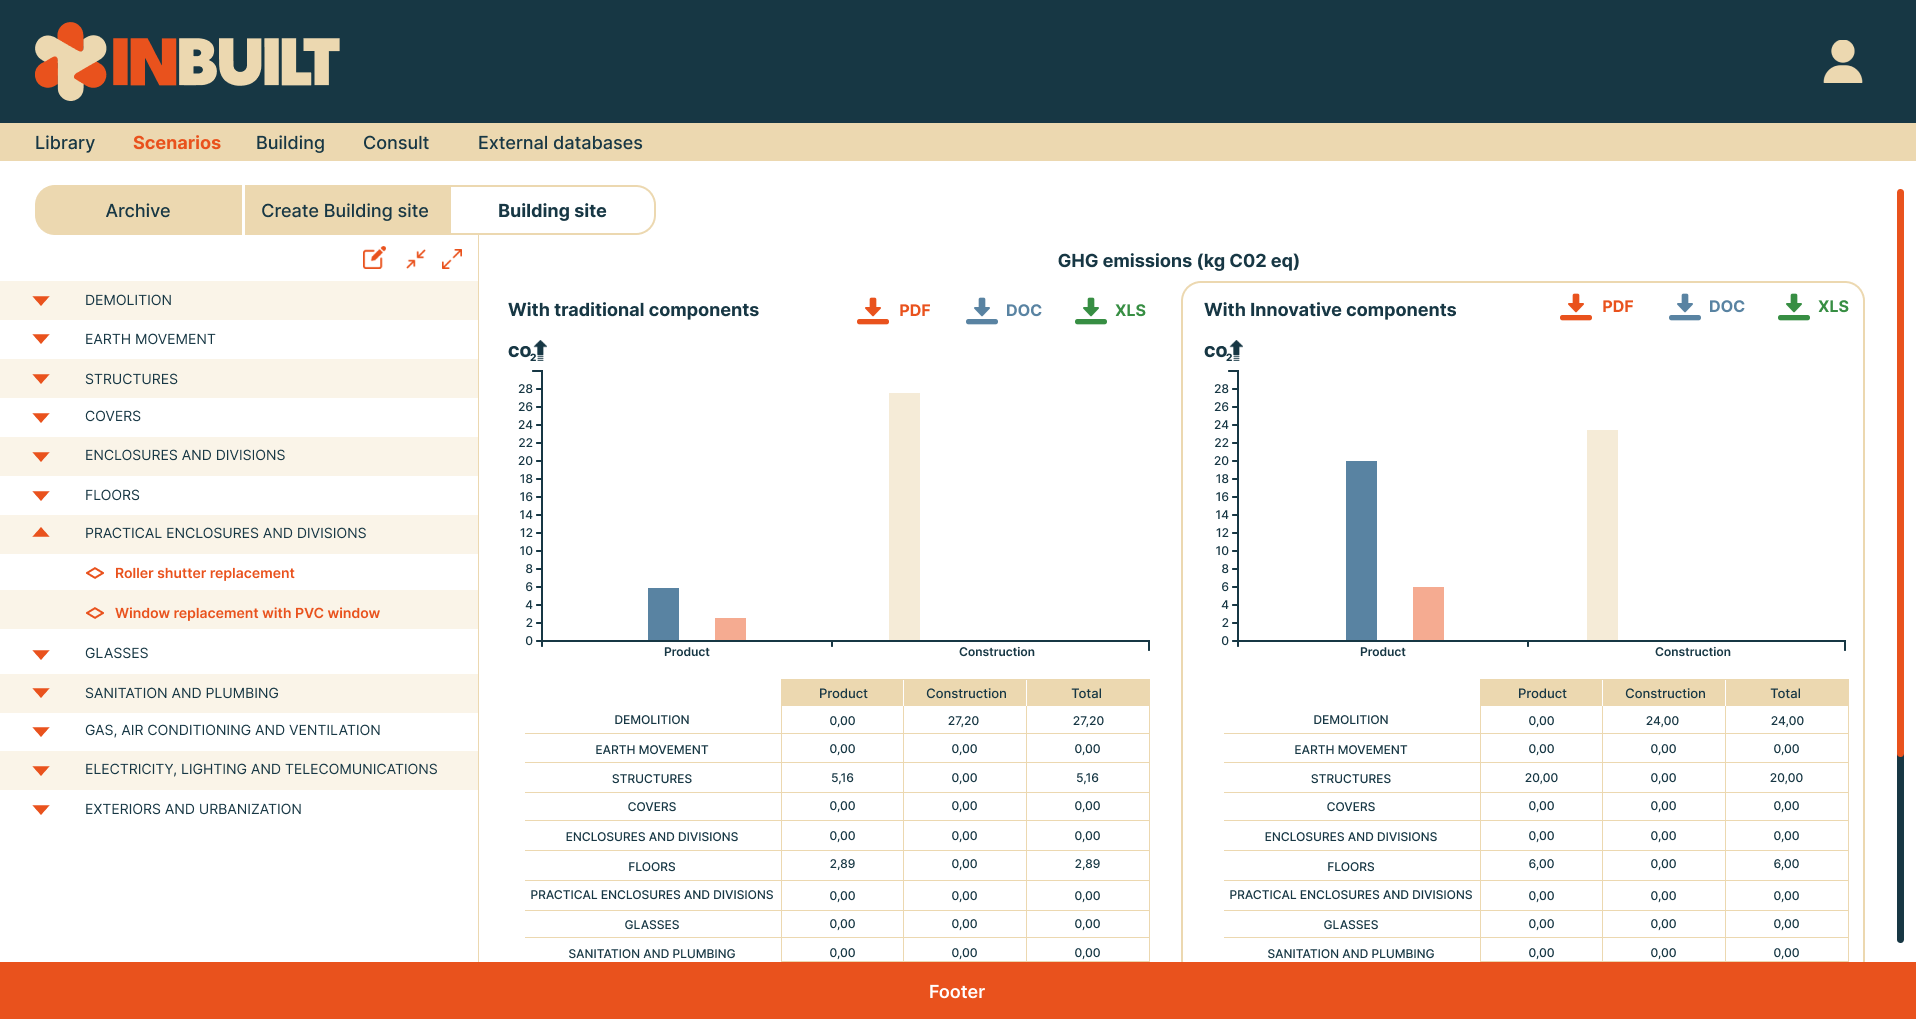Image resolution: width=1916 pixels, height=1019 pixels.
Task: Collapse PRACTICAL ENCLOSURES AND DIVISIONS category
Action: [x=41, y=533]
